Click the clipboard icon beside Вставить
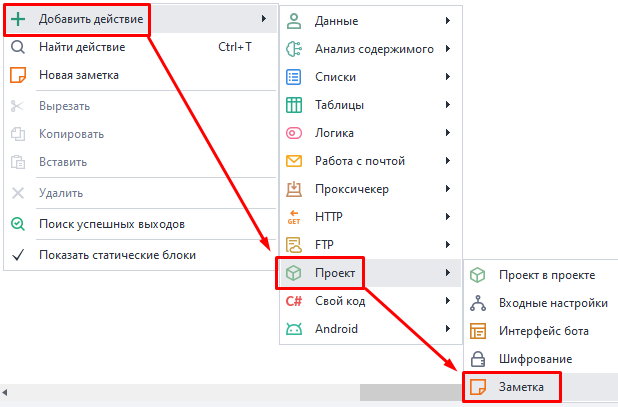The width and height of the screenshot is (618, 407). click(x=18, y=162)
